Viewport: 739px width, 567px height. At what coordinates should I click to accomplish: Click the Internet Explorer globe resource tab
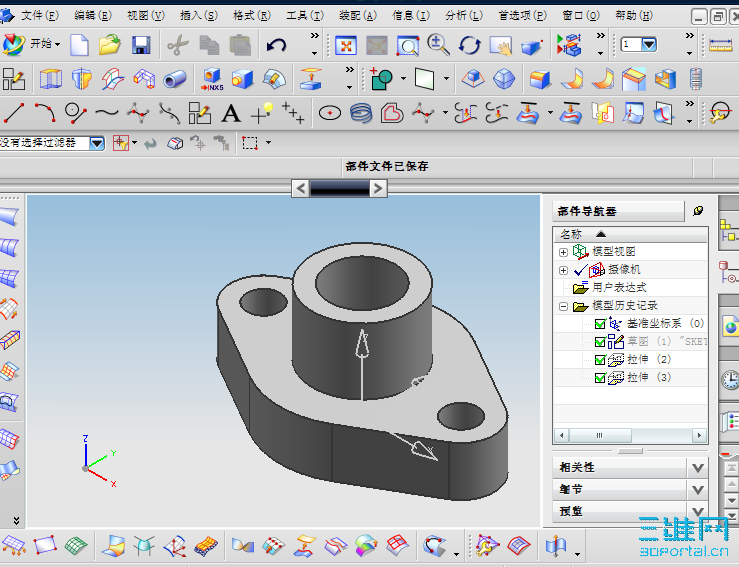point(730,325)
